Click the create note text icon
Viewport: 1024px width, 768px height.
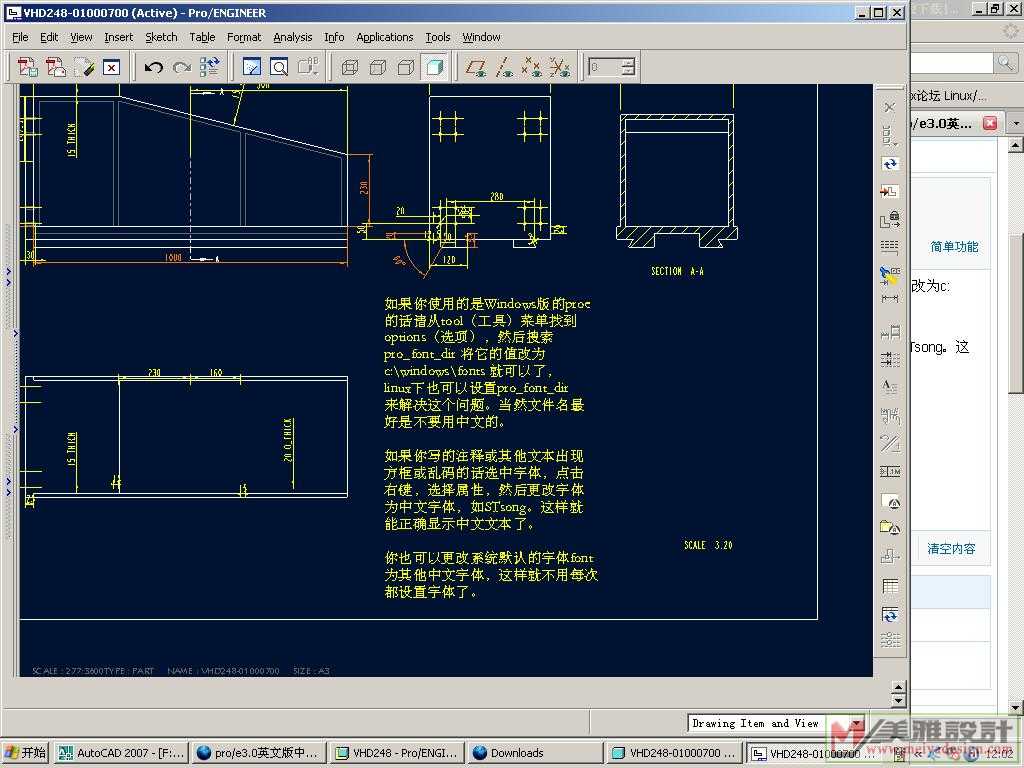coord(889,387)
